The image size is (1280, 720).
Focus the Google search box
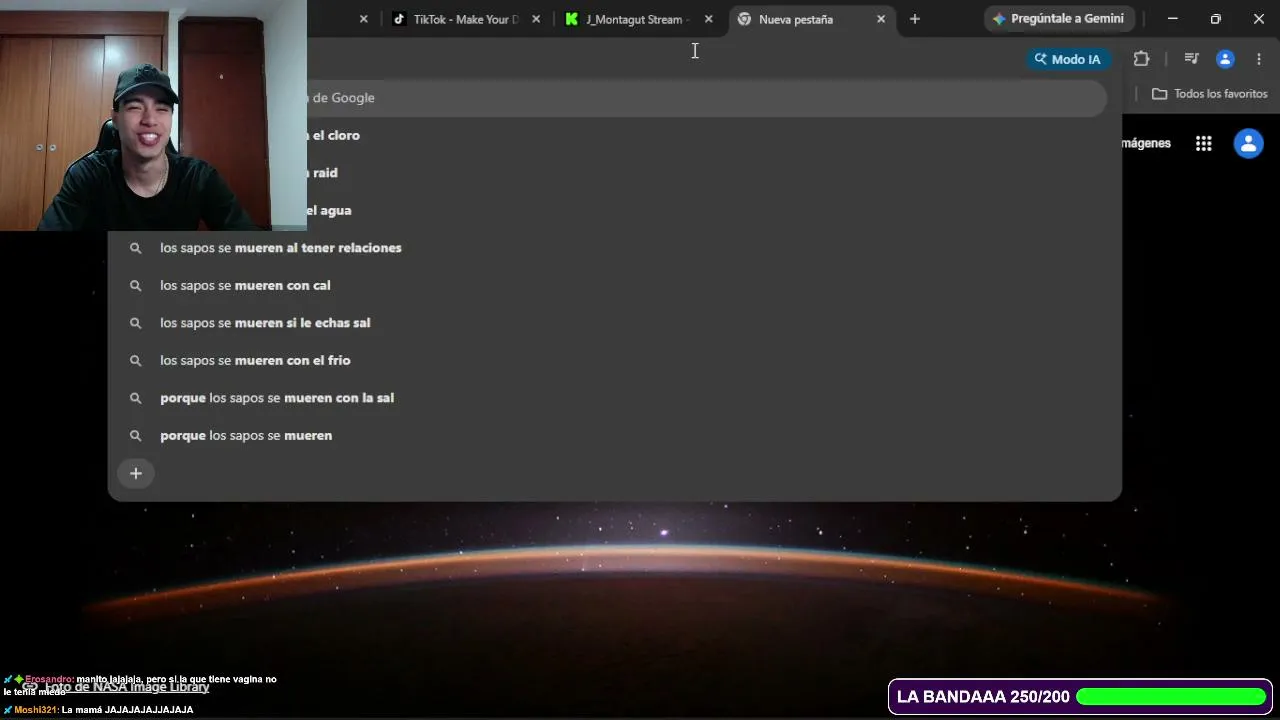tap(706, 98)
